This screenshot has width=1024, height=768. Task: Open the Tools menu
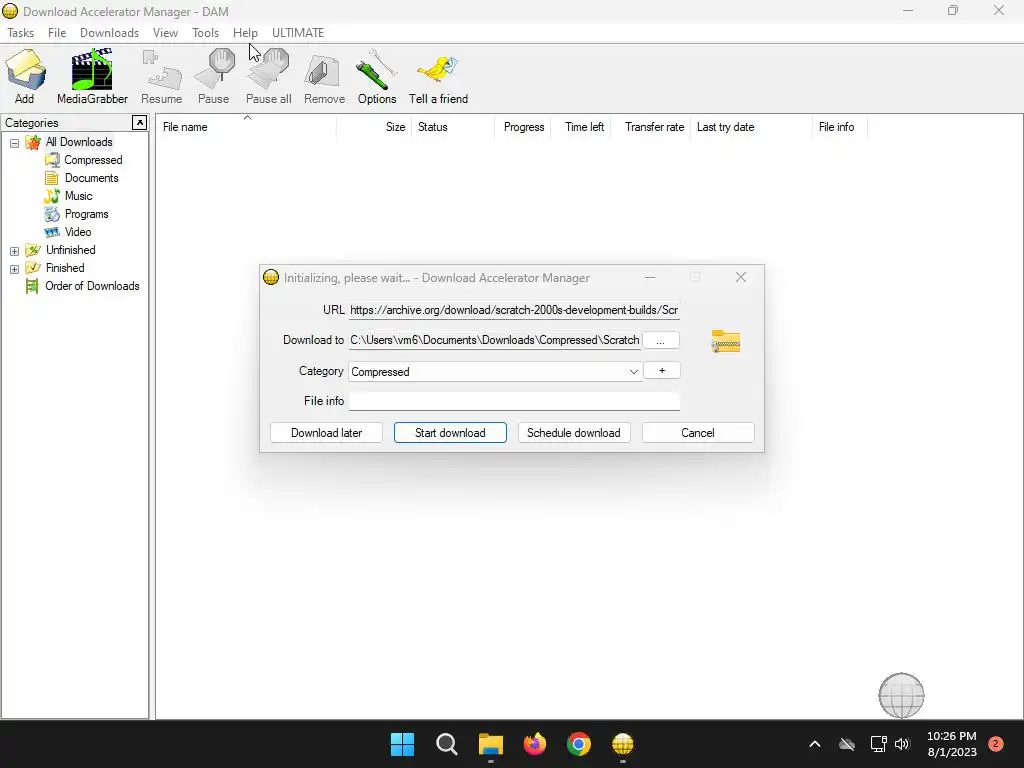coord(205,33)
